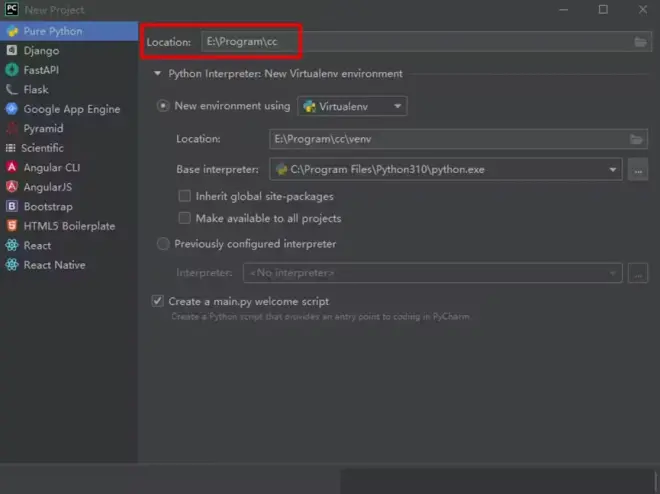
Task: Click the PyCharm logo in title bar
Action: point(12,9)
